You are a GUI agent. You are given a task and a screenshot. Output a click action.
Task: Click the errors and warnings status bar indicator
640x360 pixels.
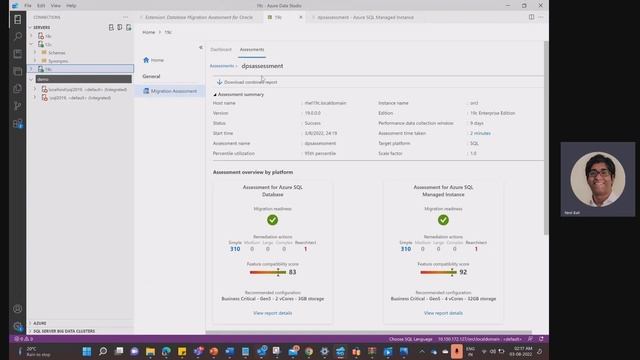tap(24, 339)
